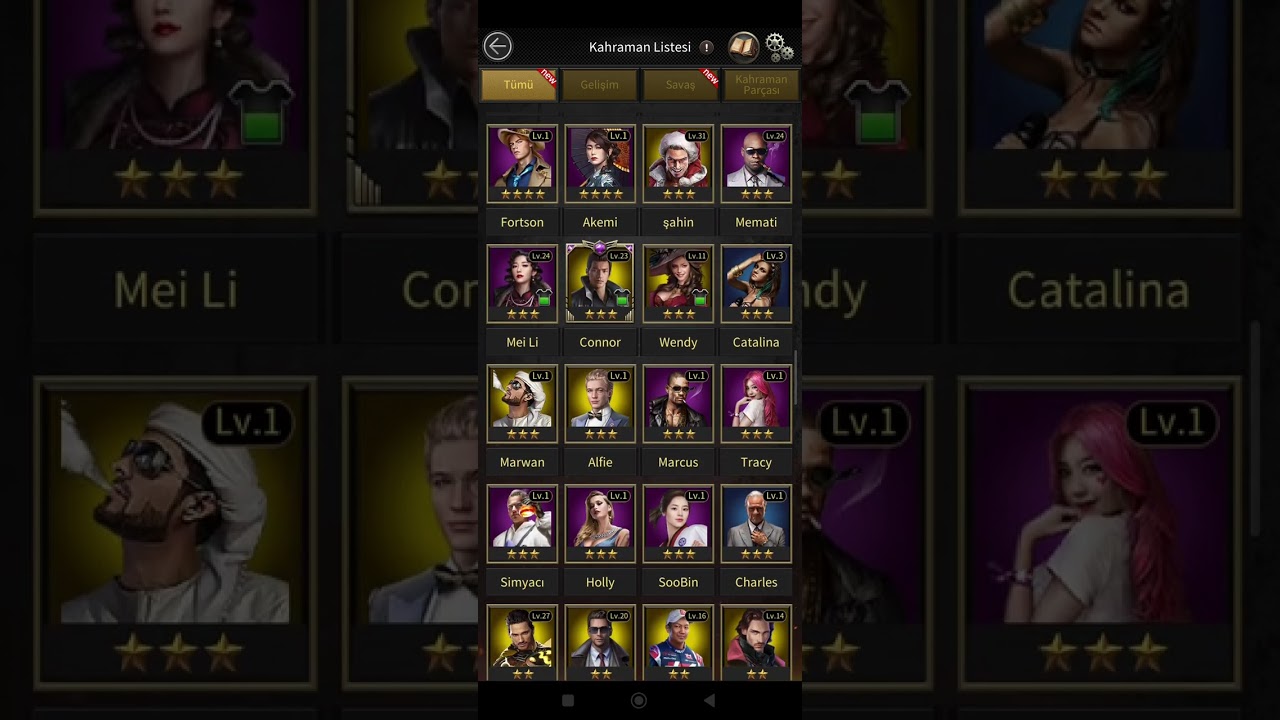This screenshot has height=720, width=1280.
Task: Open the gears settings icon
Action: (779, 47)
